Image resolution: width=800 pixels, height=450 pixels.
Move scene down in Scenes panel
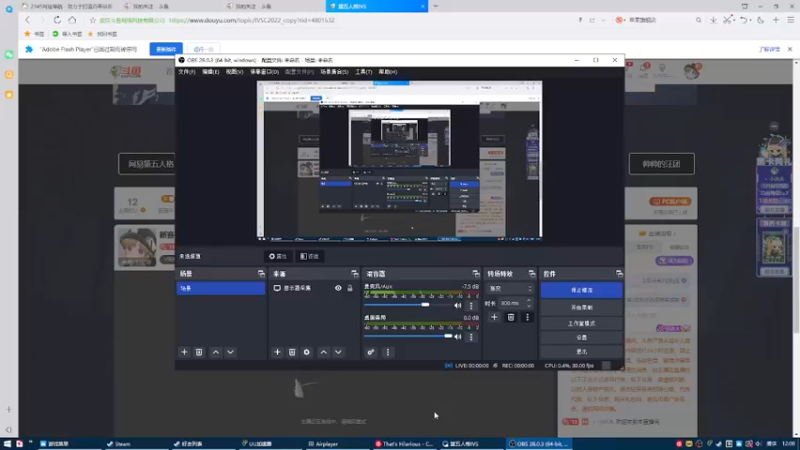click(231, 352)
